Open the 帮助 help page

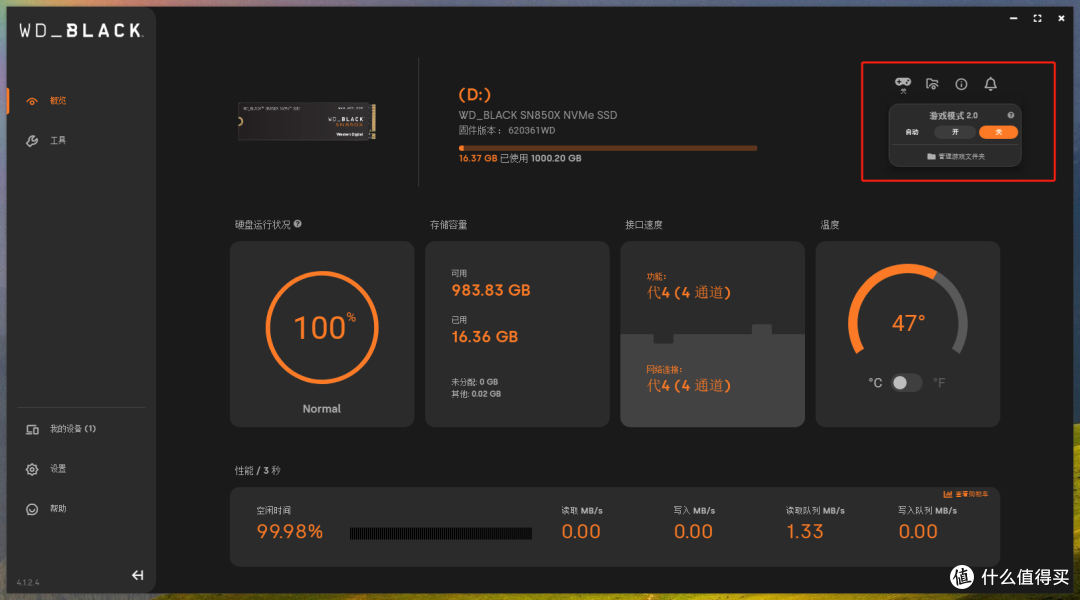[58, 508]
